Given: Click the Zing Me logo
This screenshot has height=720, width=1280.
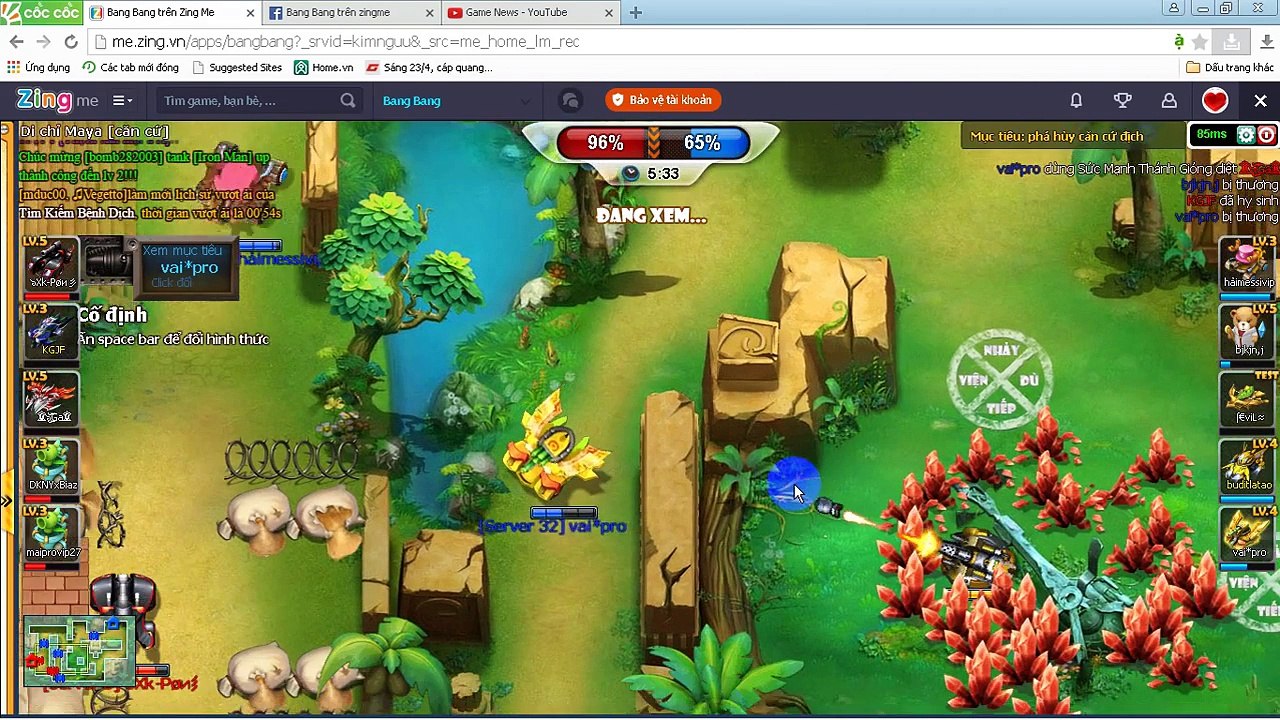Looking at the screenshot, I should tap(57, 100).
